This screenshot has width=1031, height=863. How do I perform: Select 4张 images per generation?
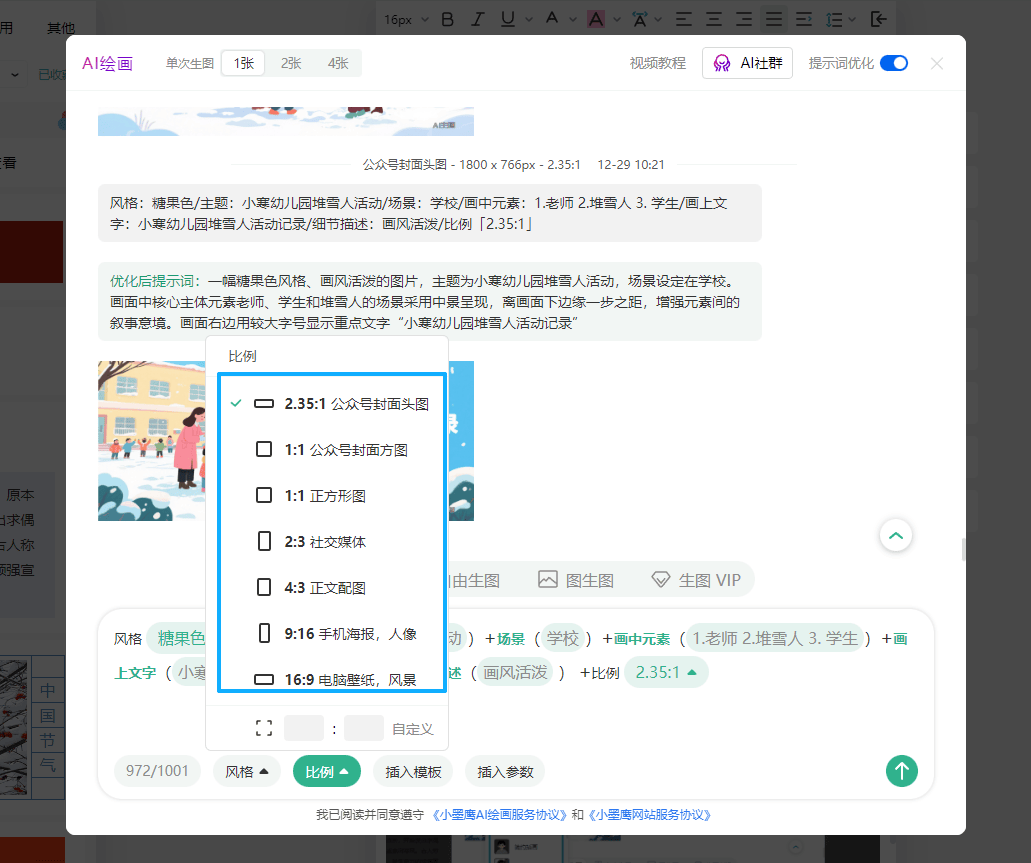click(x=338, y=63)
